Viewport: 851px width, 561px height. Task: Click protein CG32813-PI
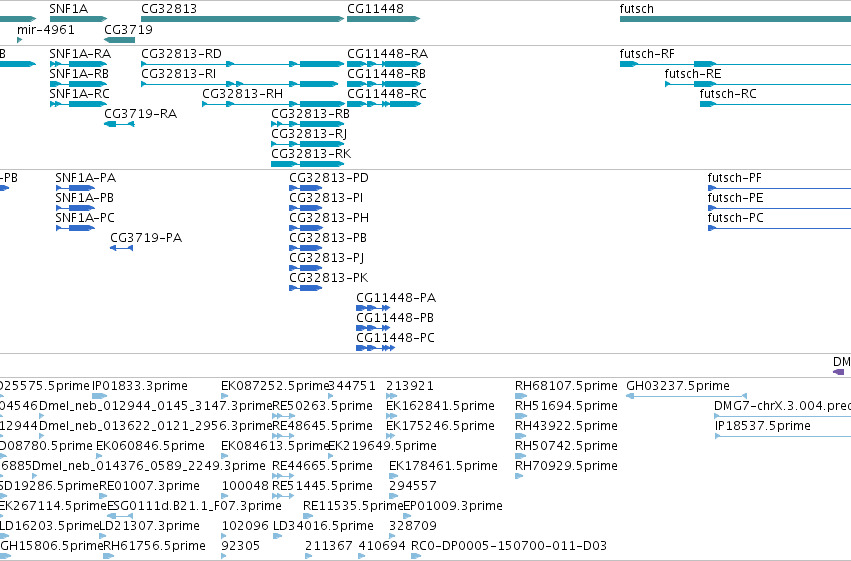306,208
